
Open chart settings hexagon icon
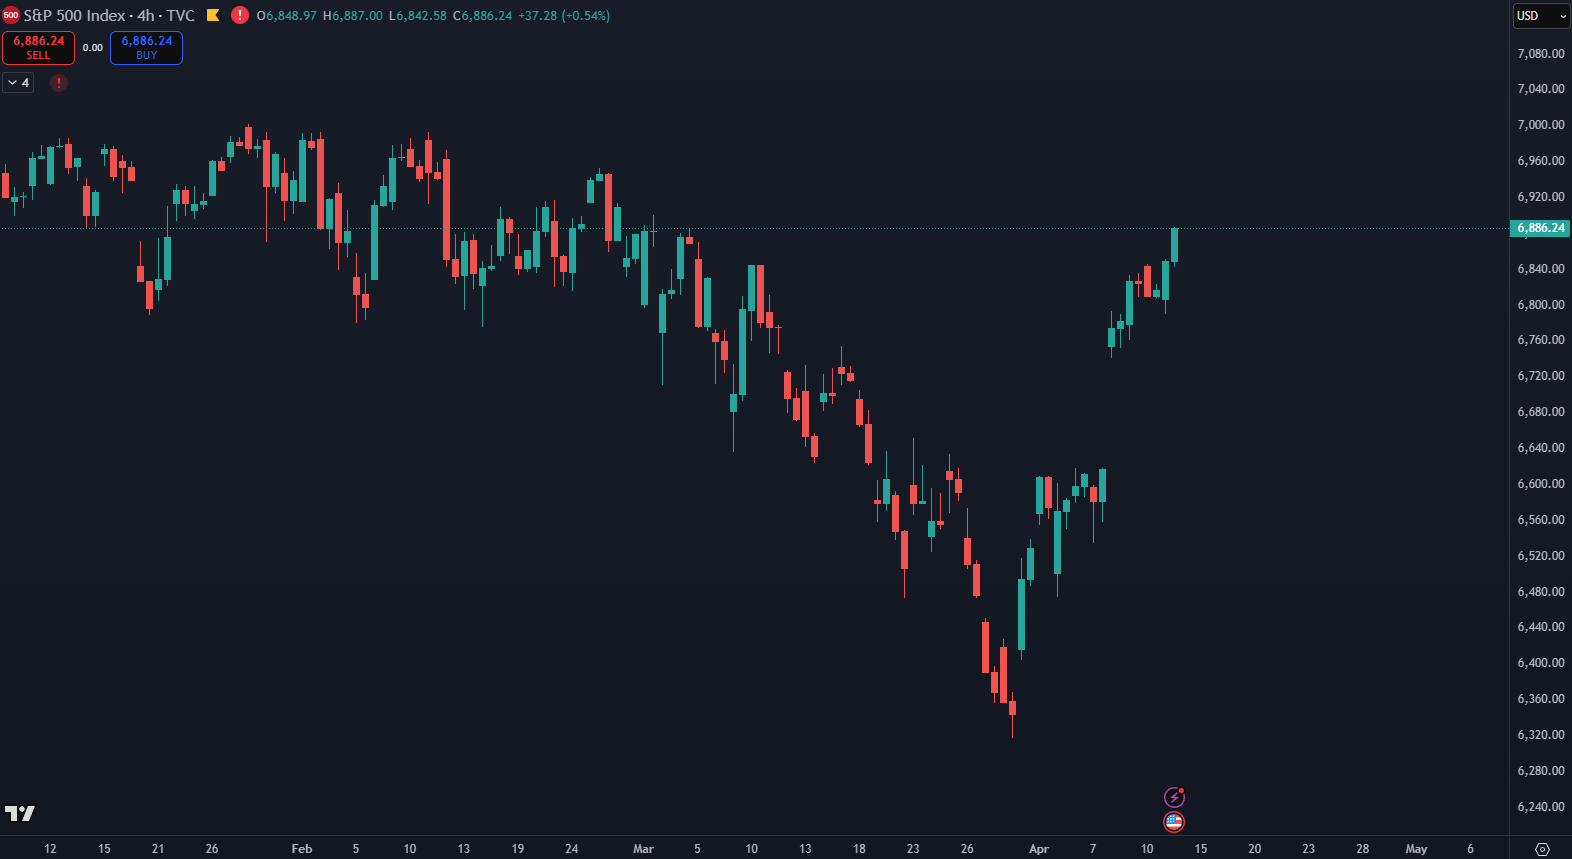point(1542,849)
